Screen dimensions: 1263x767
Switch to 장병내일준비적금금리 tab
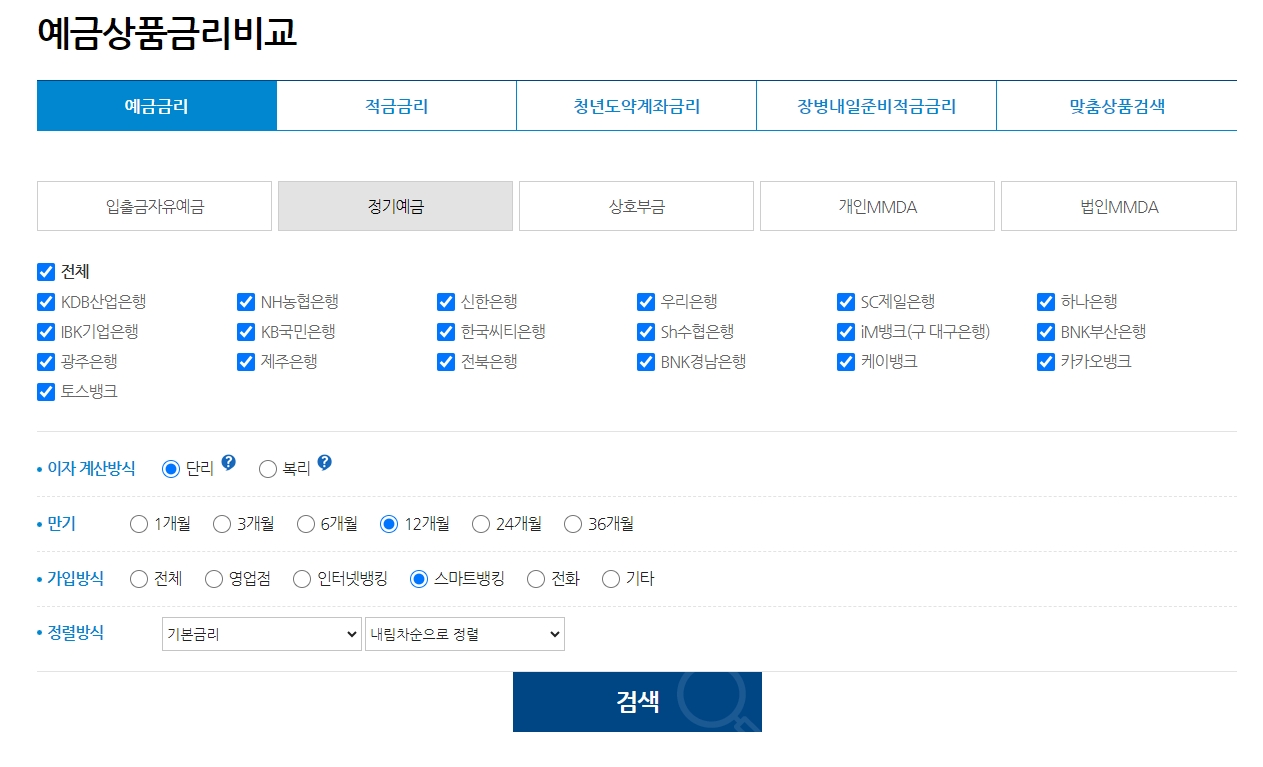pos(877,106)
